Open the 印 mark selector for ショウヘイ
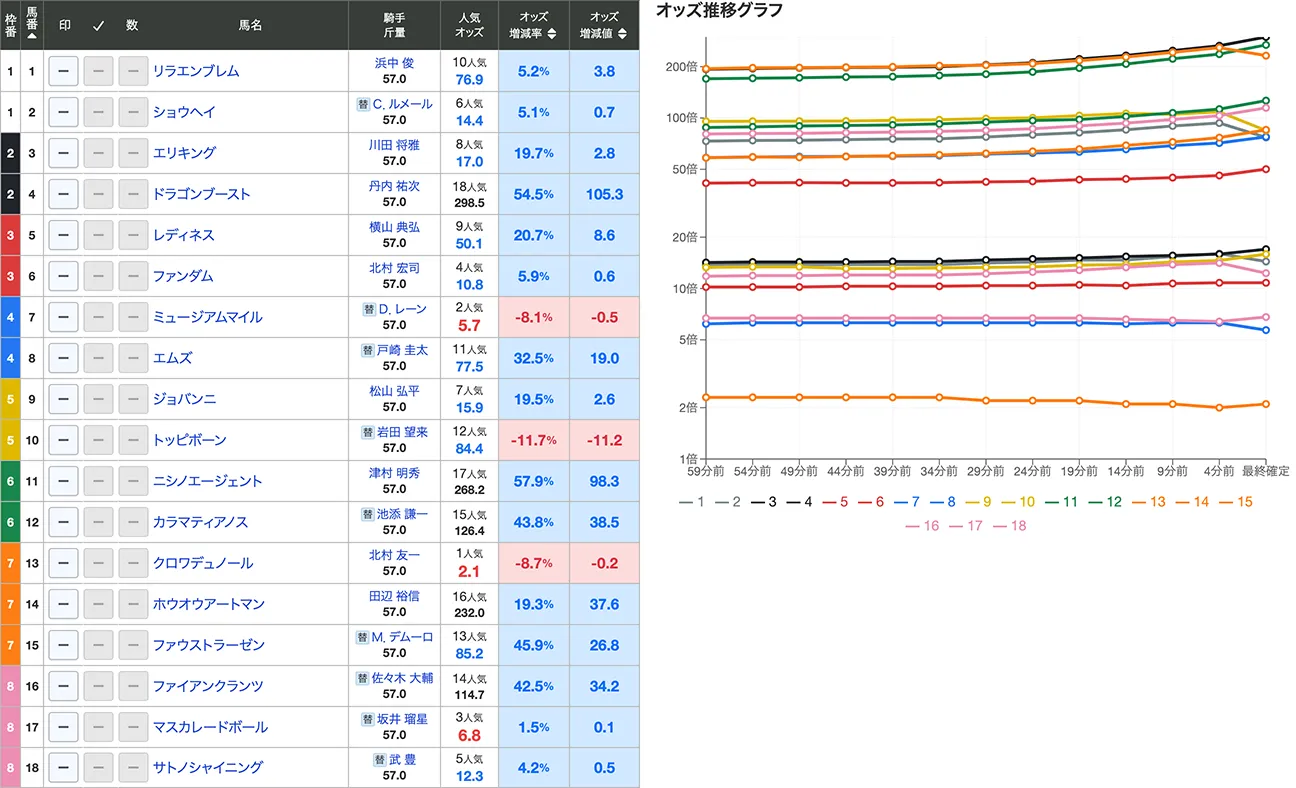Viewport: 1296px width, 788px height. pyautogui.click(x=63, y=112)
